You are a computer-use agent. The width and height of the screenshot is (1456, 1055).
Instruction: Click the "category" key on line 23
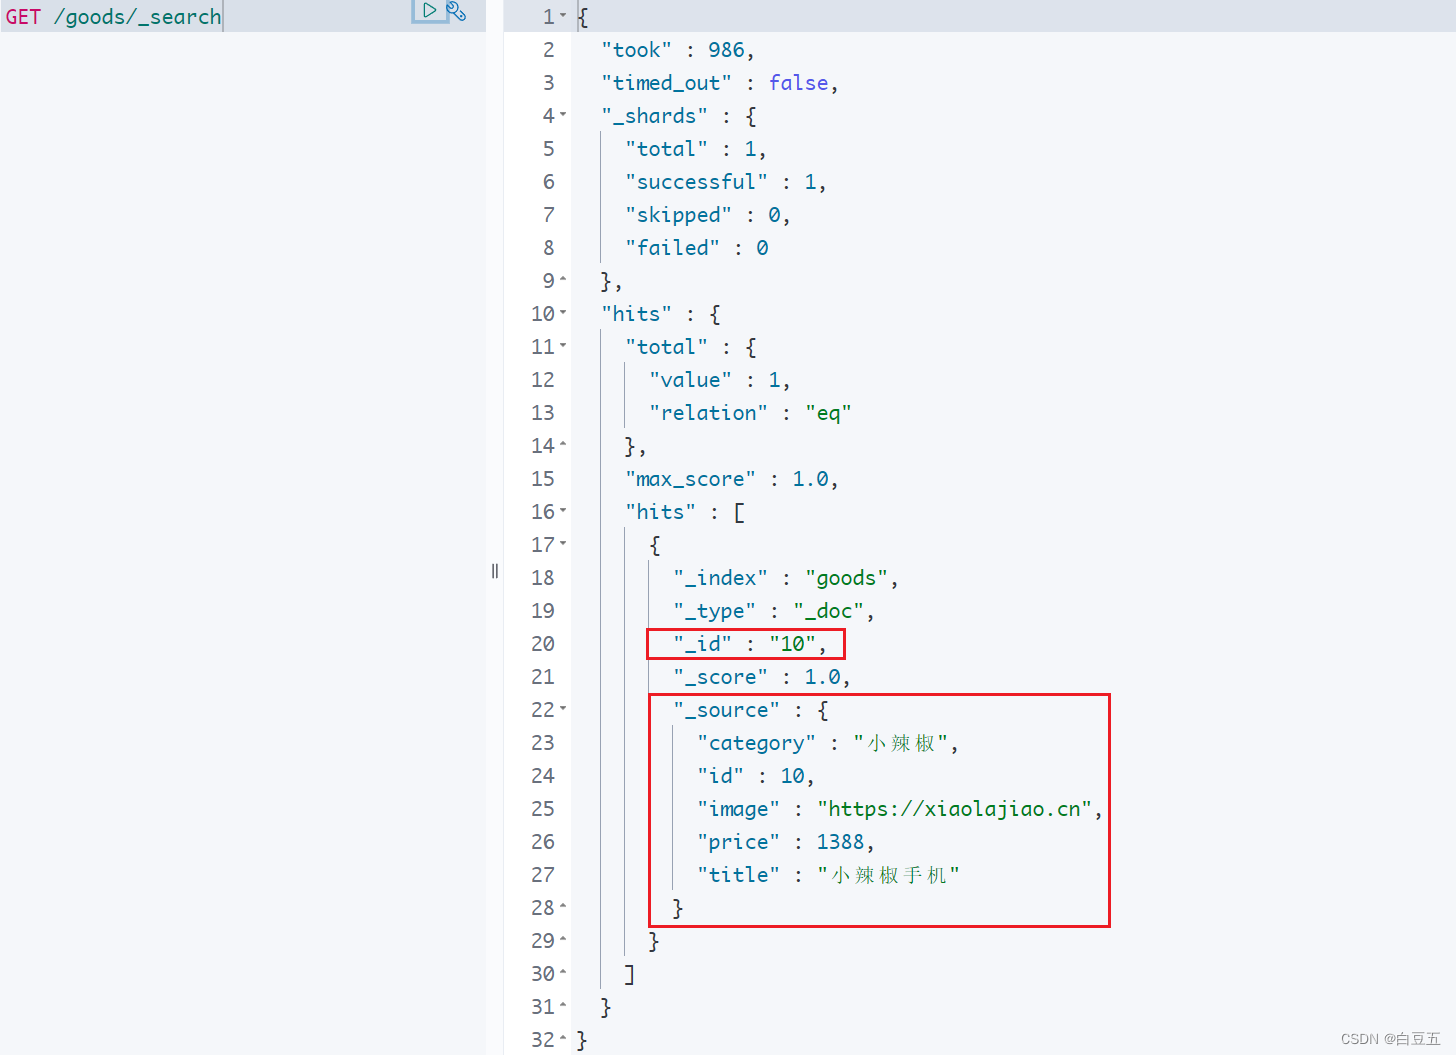(756, 743)
